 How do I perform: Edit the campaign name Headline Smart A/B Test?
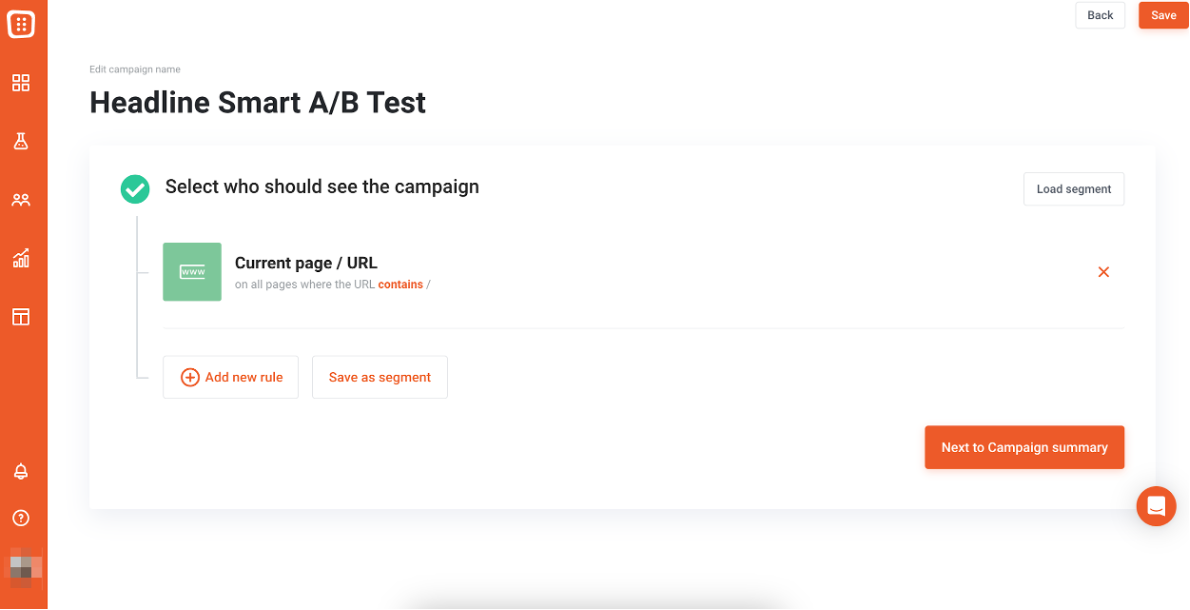[257, 102]
